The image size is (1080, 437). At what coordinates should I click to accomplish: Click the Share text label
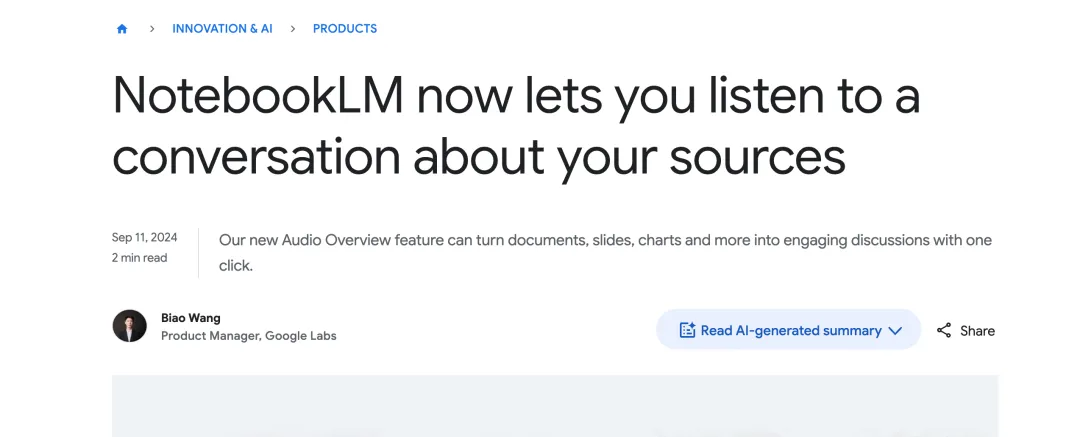point(977,331)
